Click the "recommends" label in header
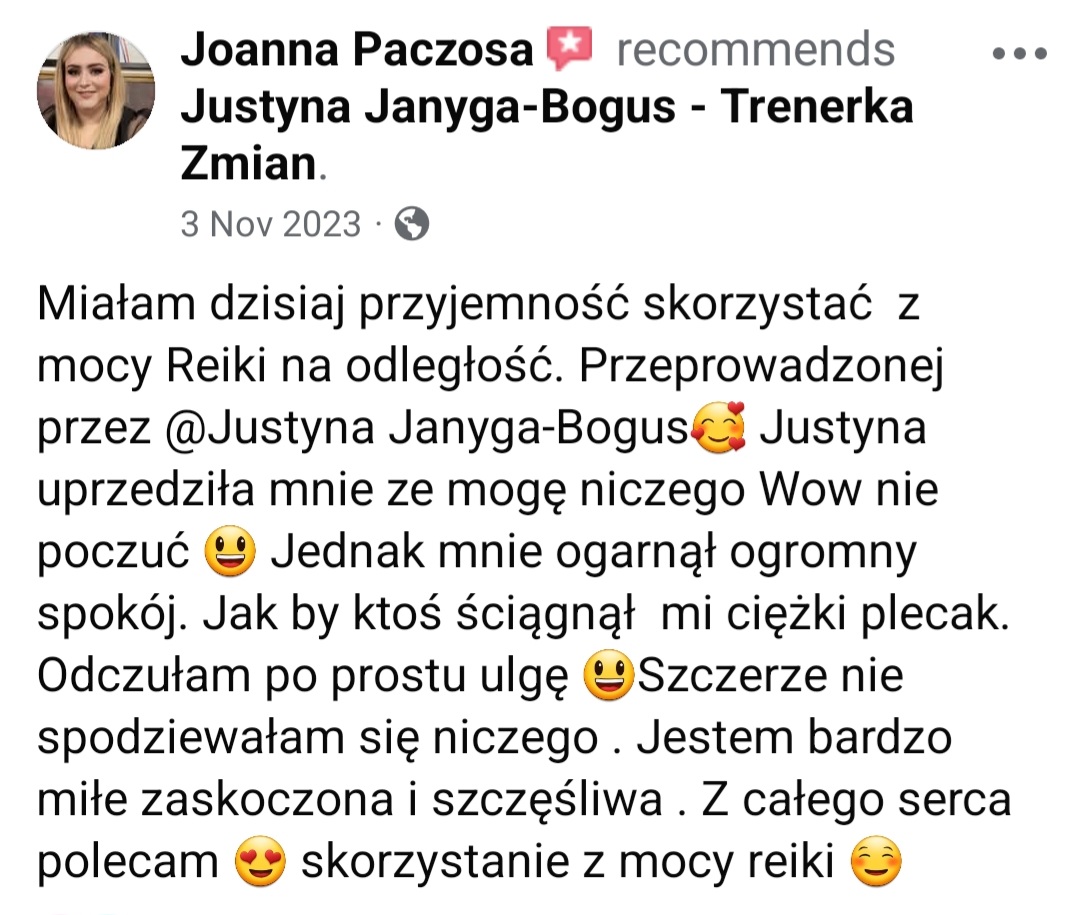 click(755, 50)
